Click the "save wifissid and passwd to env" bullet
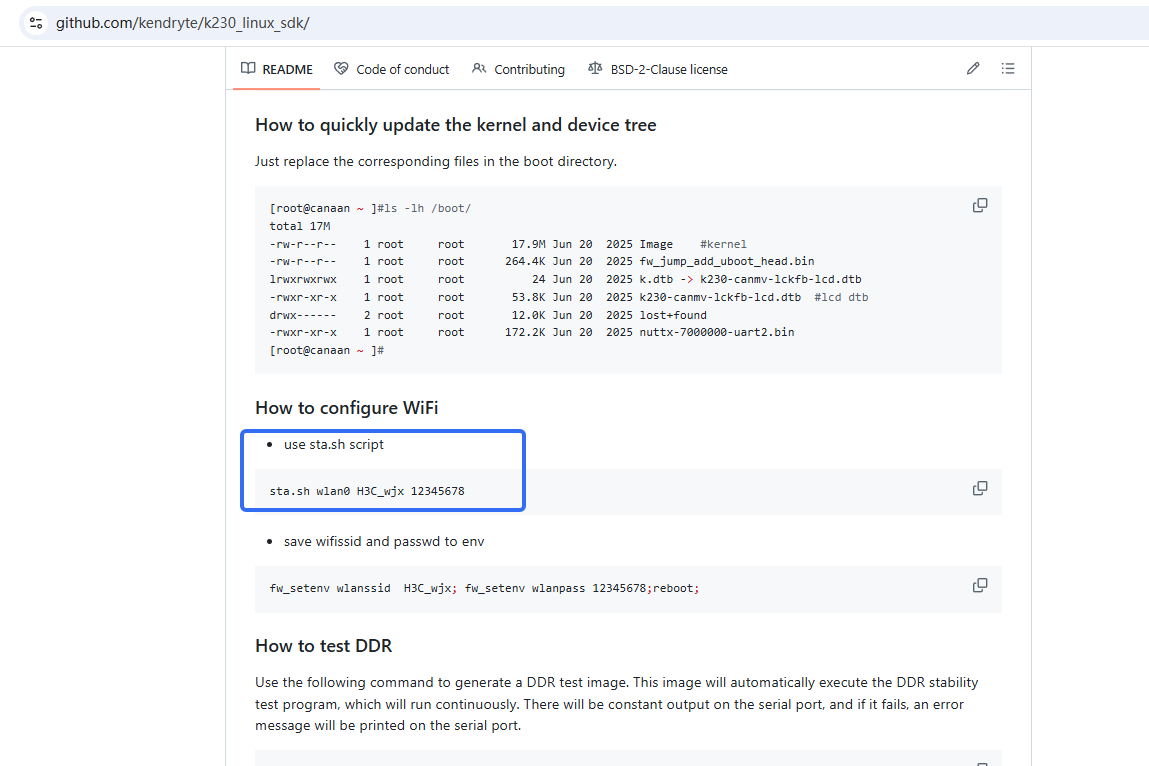Screen dimensions: 1149x766 384,541
